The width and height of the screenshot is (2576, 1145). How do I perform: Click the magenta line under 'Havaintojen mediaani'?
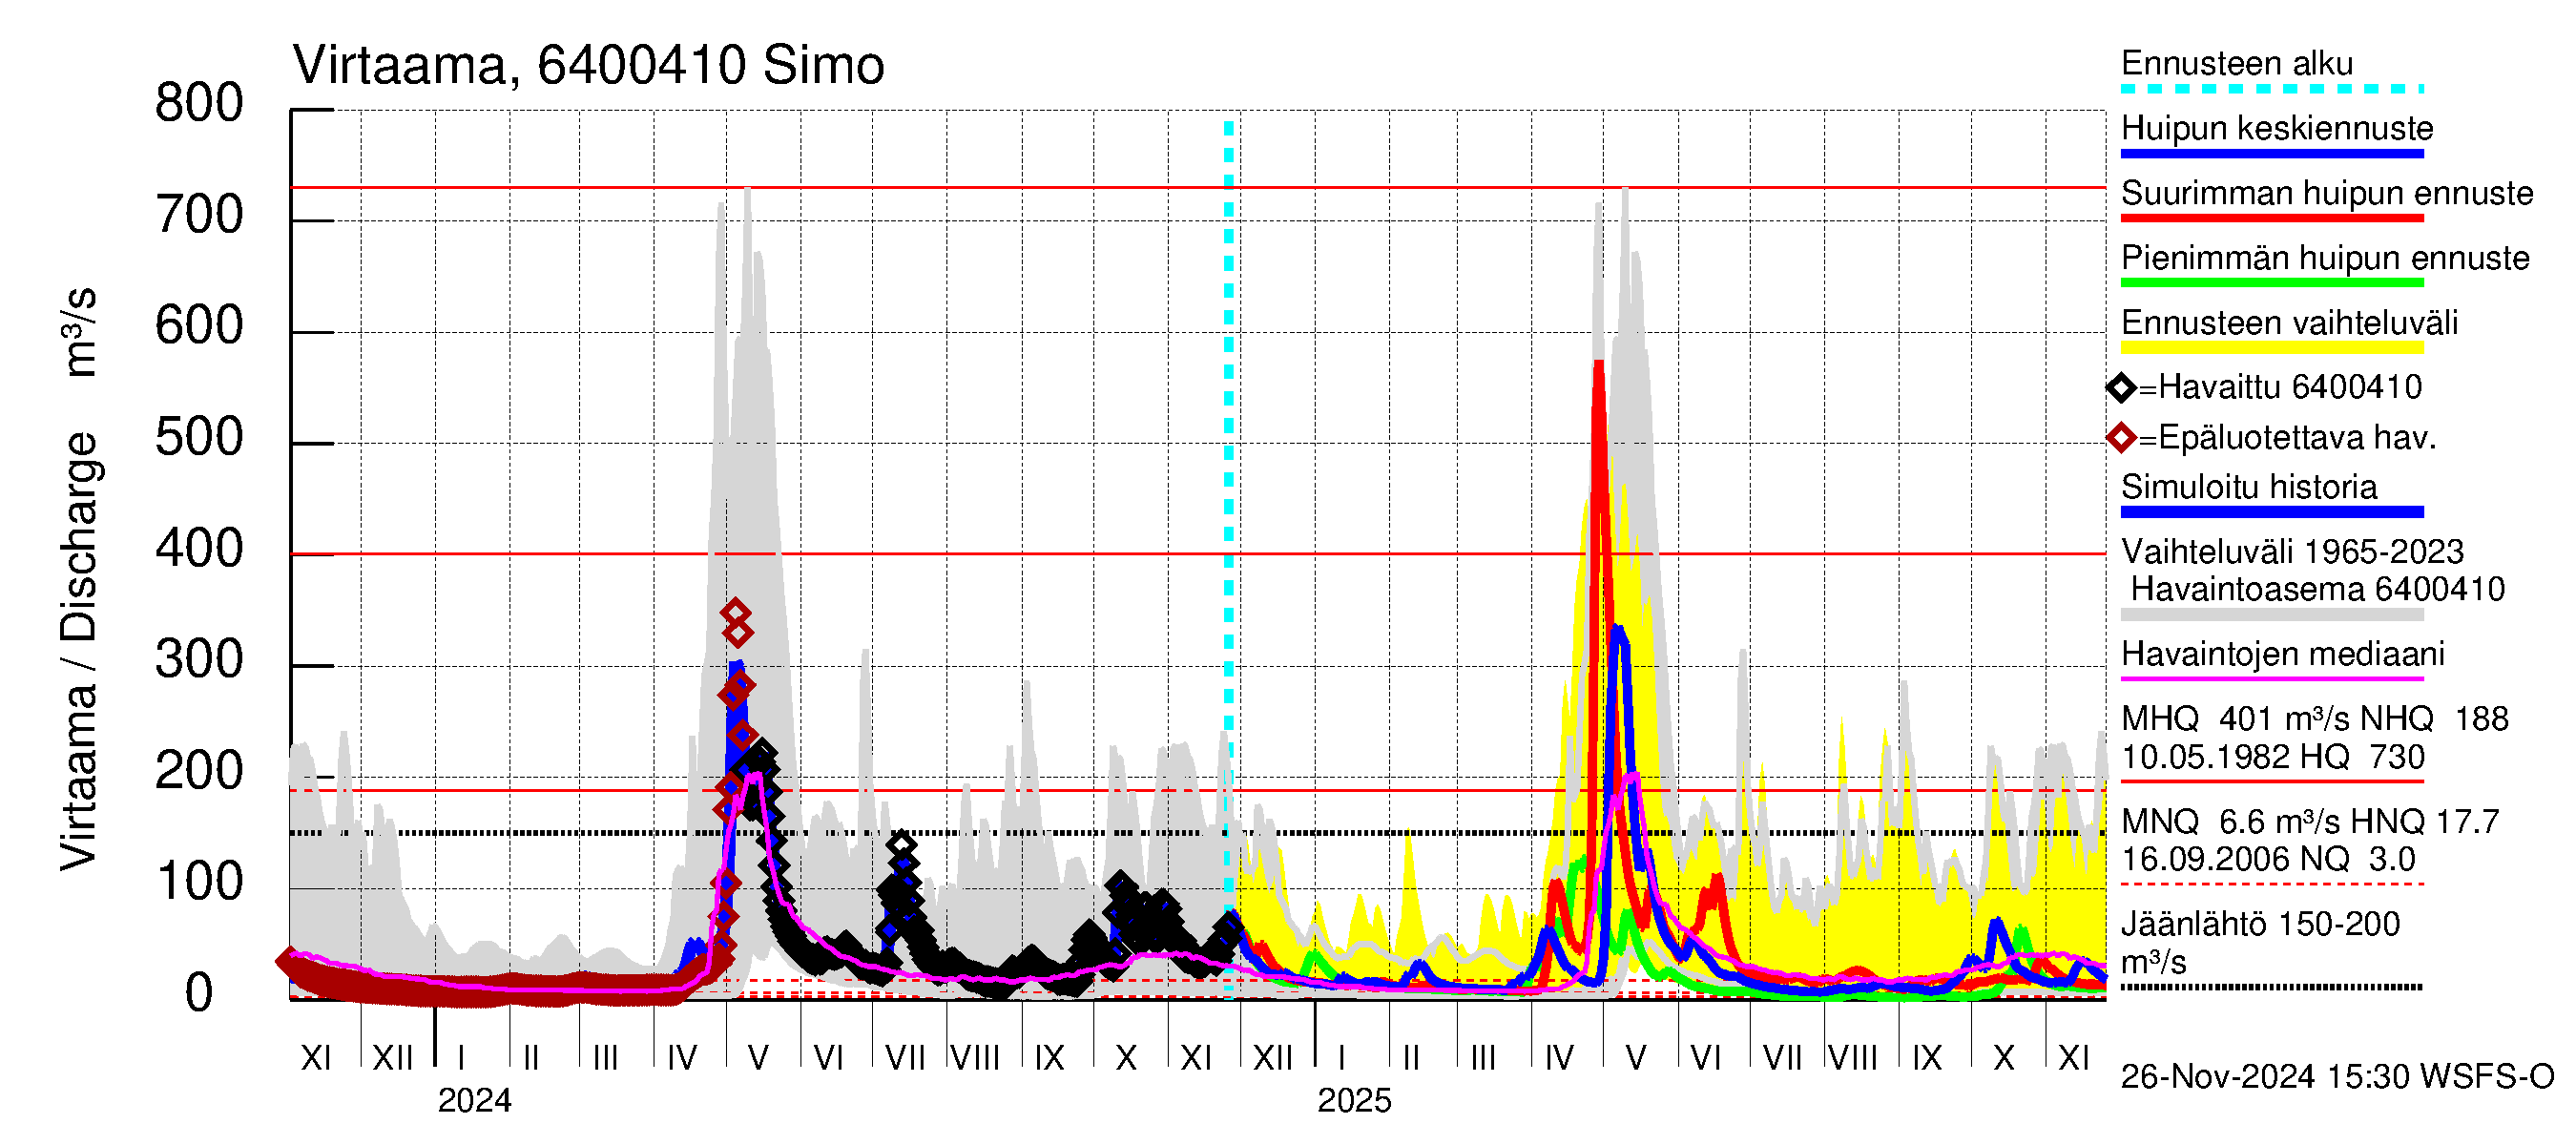tap(2272, 679)
